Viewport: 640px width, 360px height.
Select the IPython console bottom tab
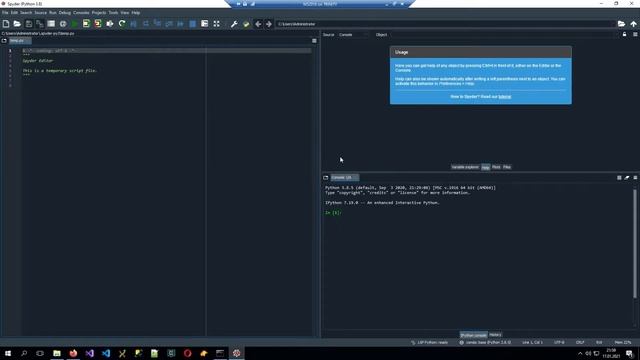pos(473,335)
